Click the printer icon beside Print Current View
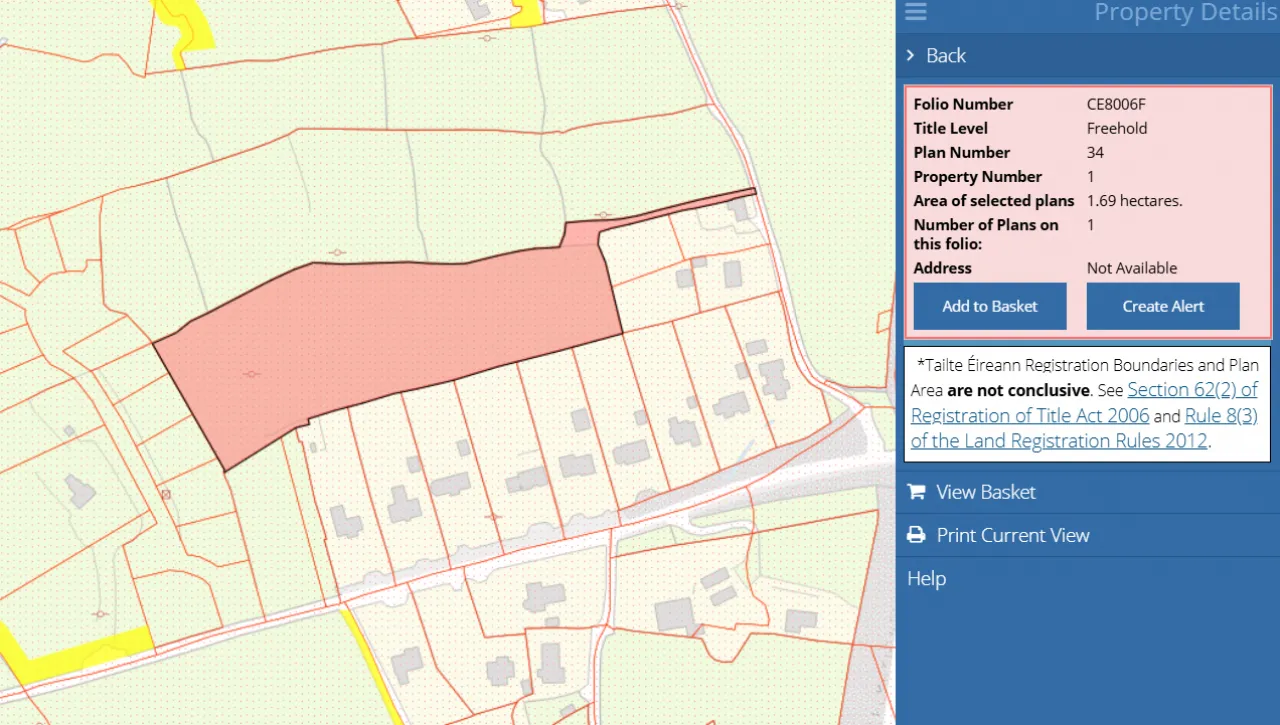This screenshot has height=725, width=1280. [x=915, y=535]
